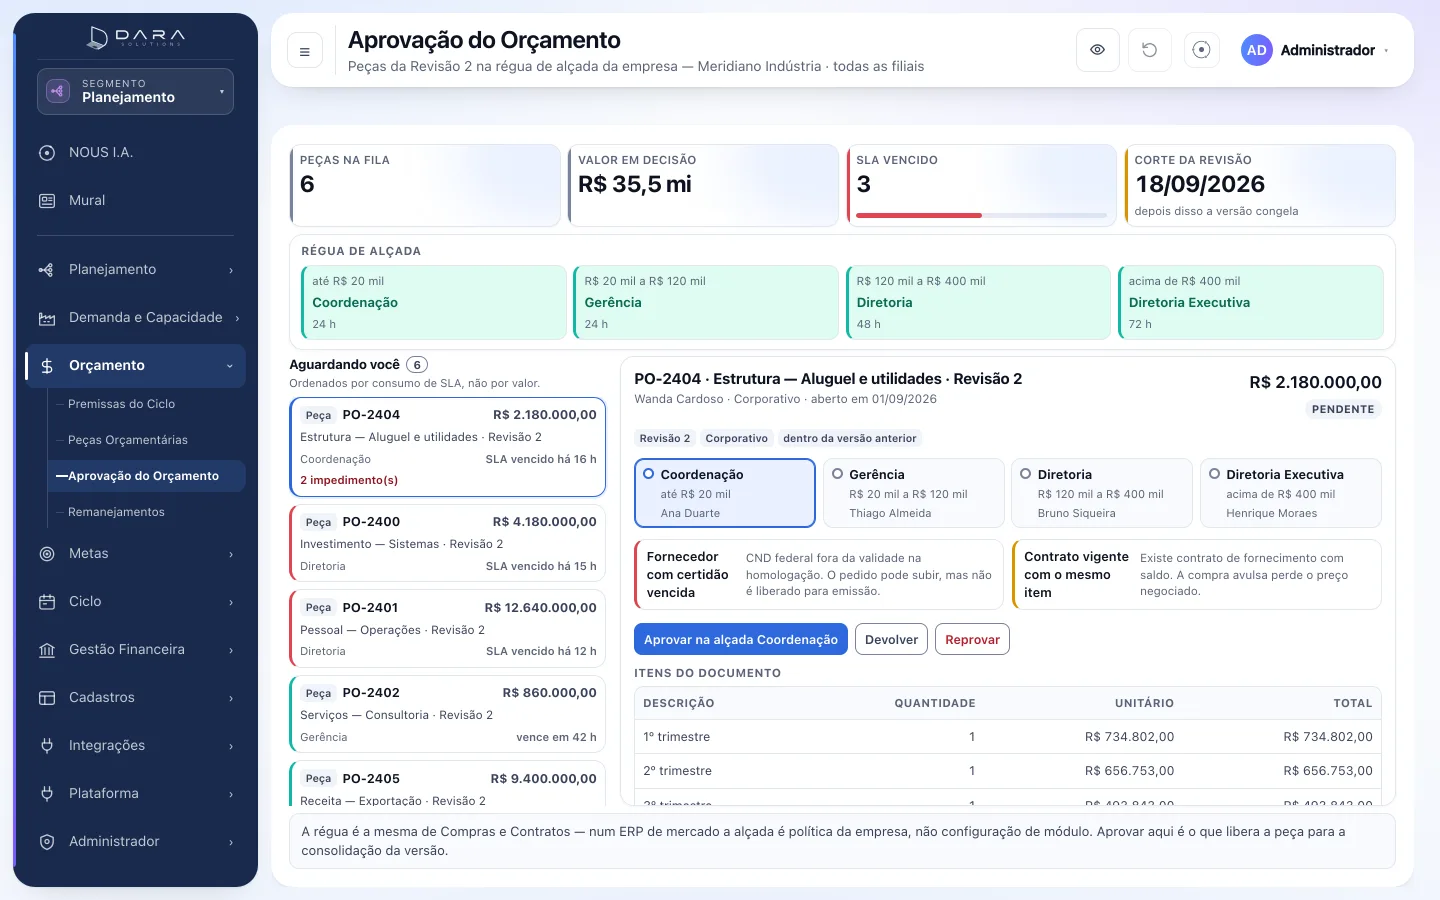The height and width of the screenshot is (900, 1440).
Task: Click the Planejamento sidebar icon
Action: point(46,270)
